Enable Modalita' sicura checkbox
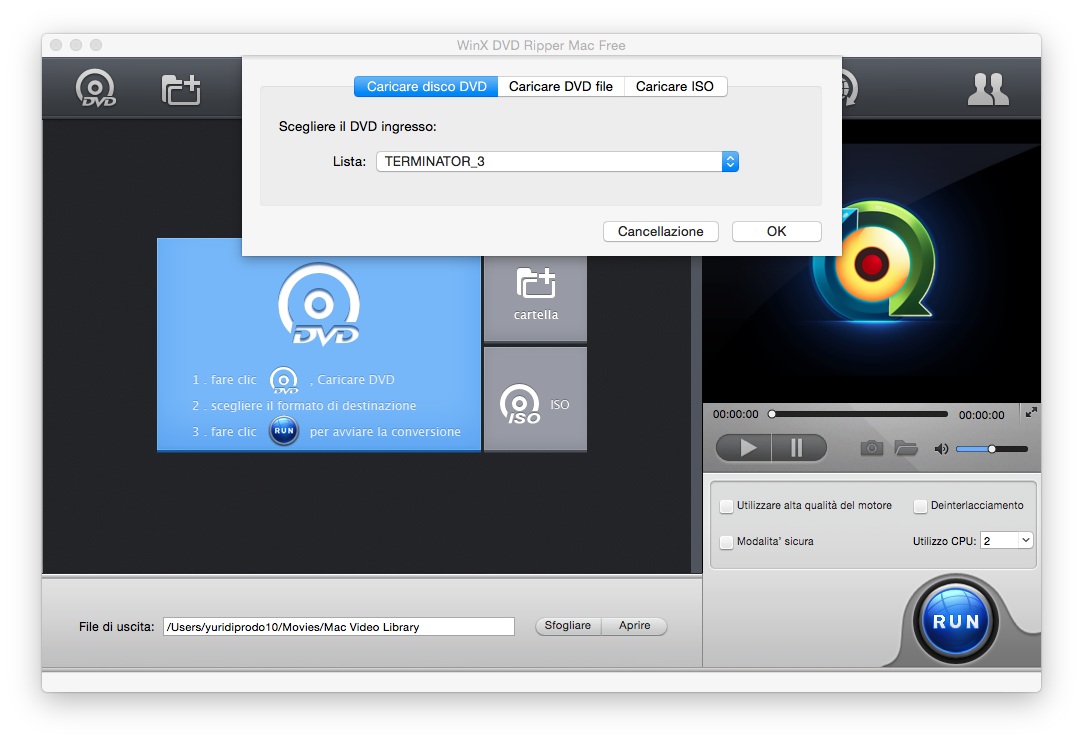The height and width of the screenshot is (742, 1083). 726,542
